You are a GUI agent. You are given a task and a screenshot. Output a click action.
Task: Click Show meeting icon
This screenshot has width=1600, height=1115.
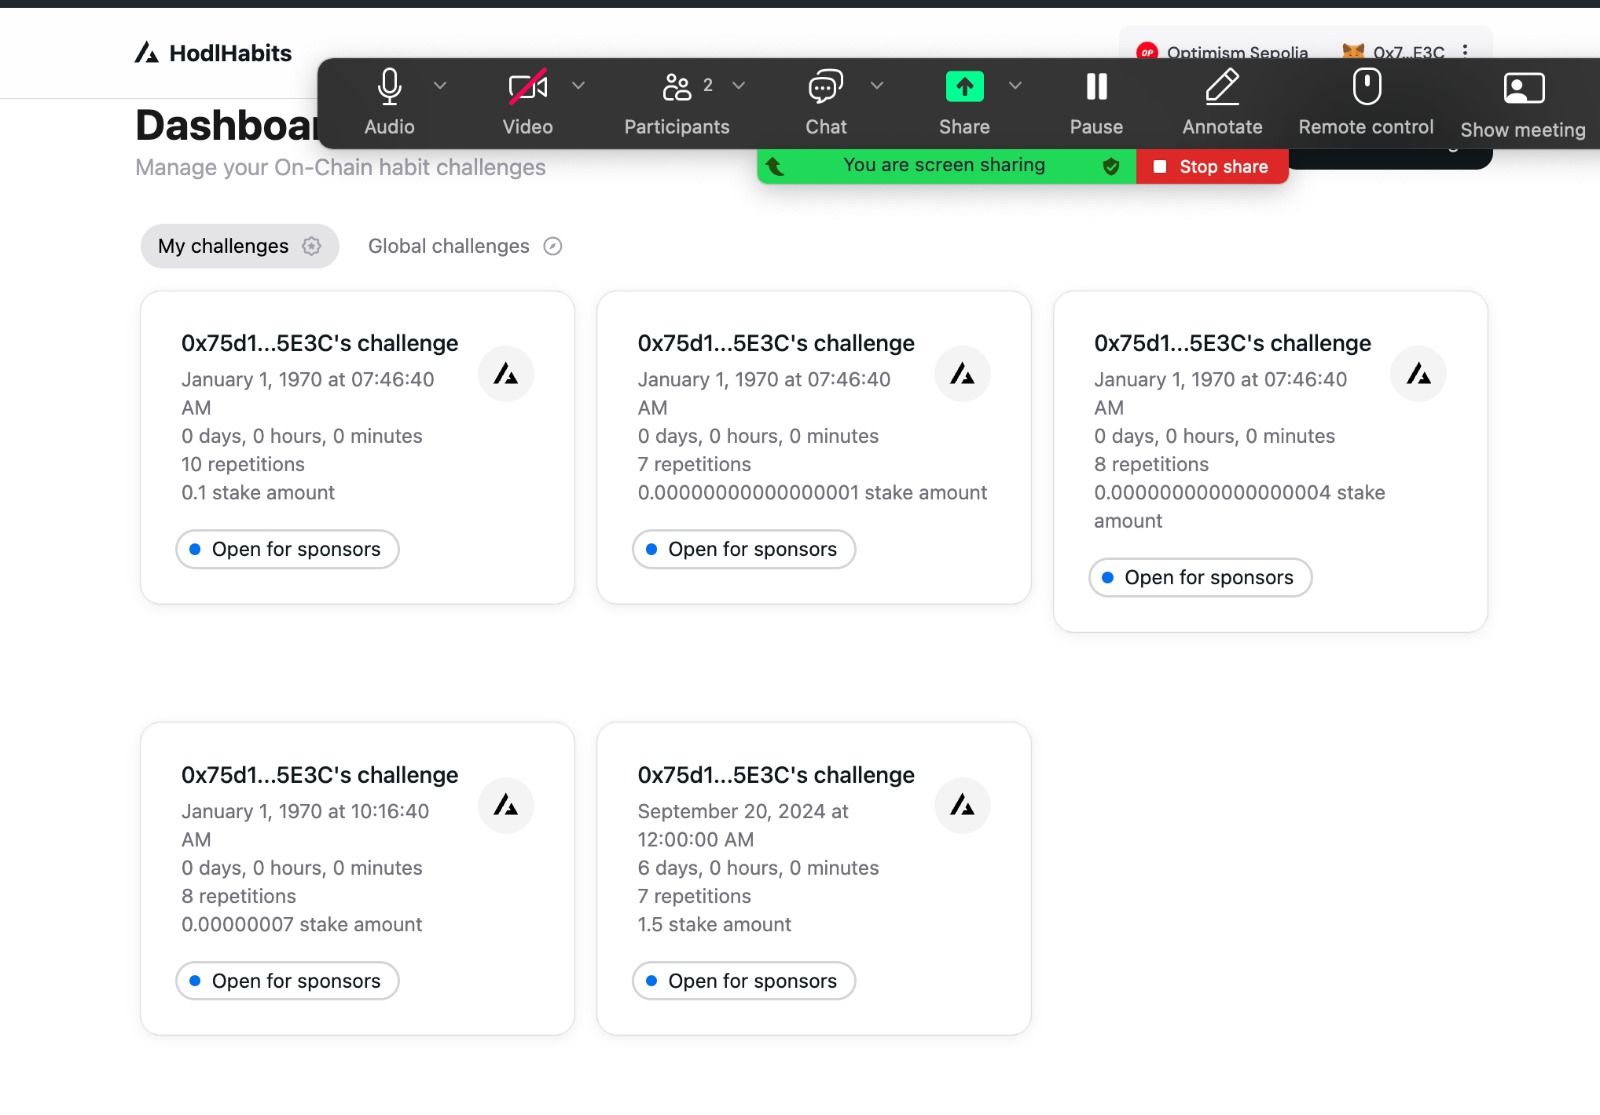(x=1524, y=89)
